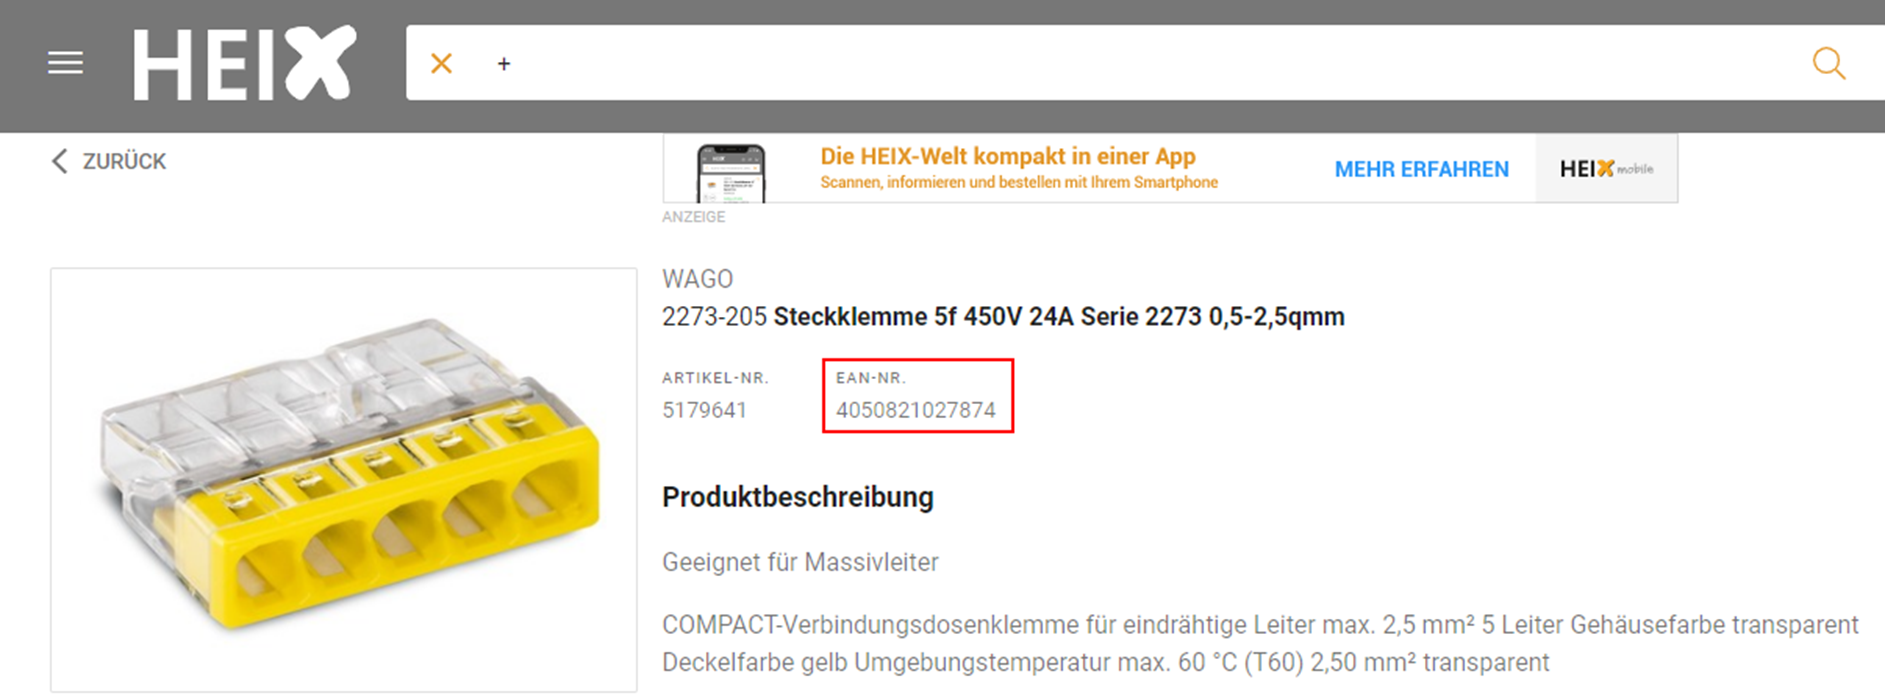This screenshot has width=1885, height=696.
Task: Click into the search input field
Action: [1150, 63]
